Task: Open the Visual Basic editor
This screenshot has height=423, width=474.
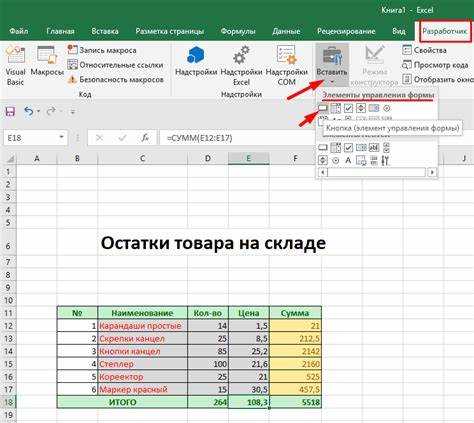Action: [x=15, y=66]
